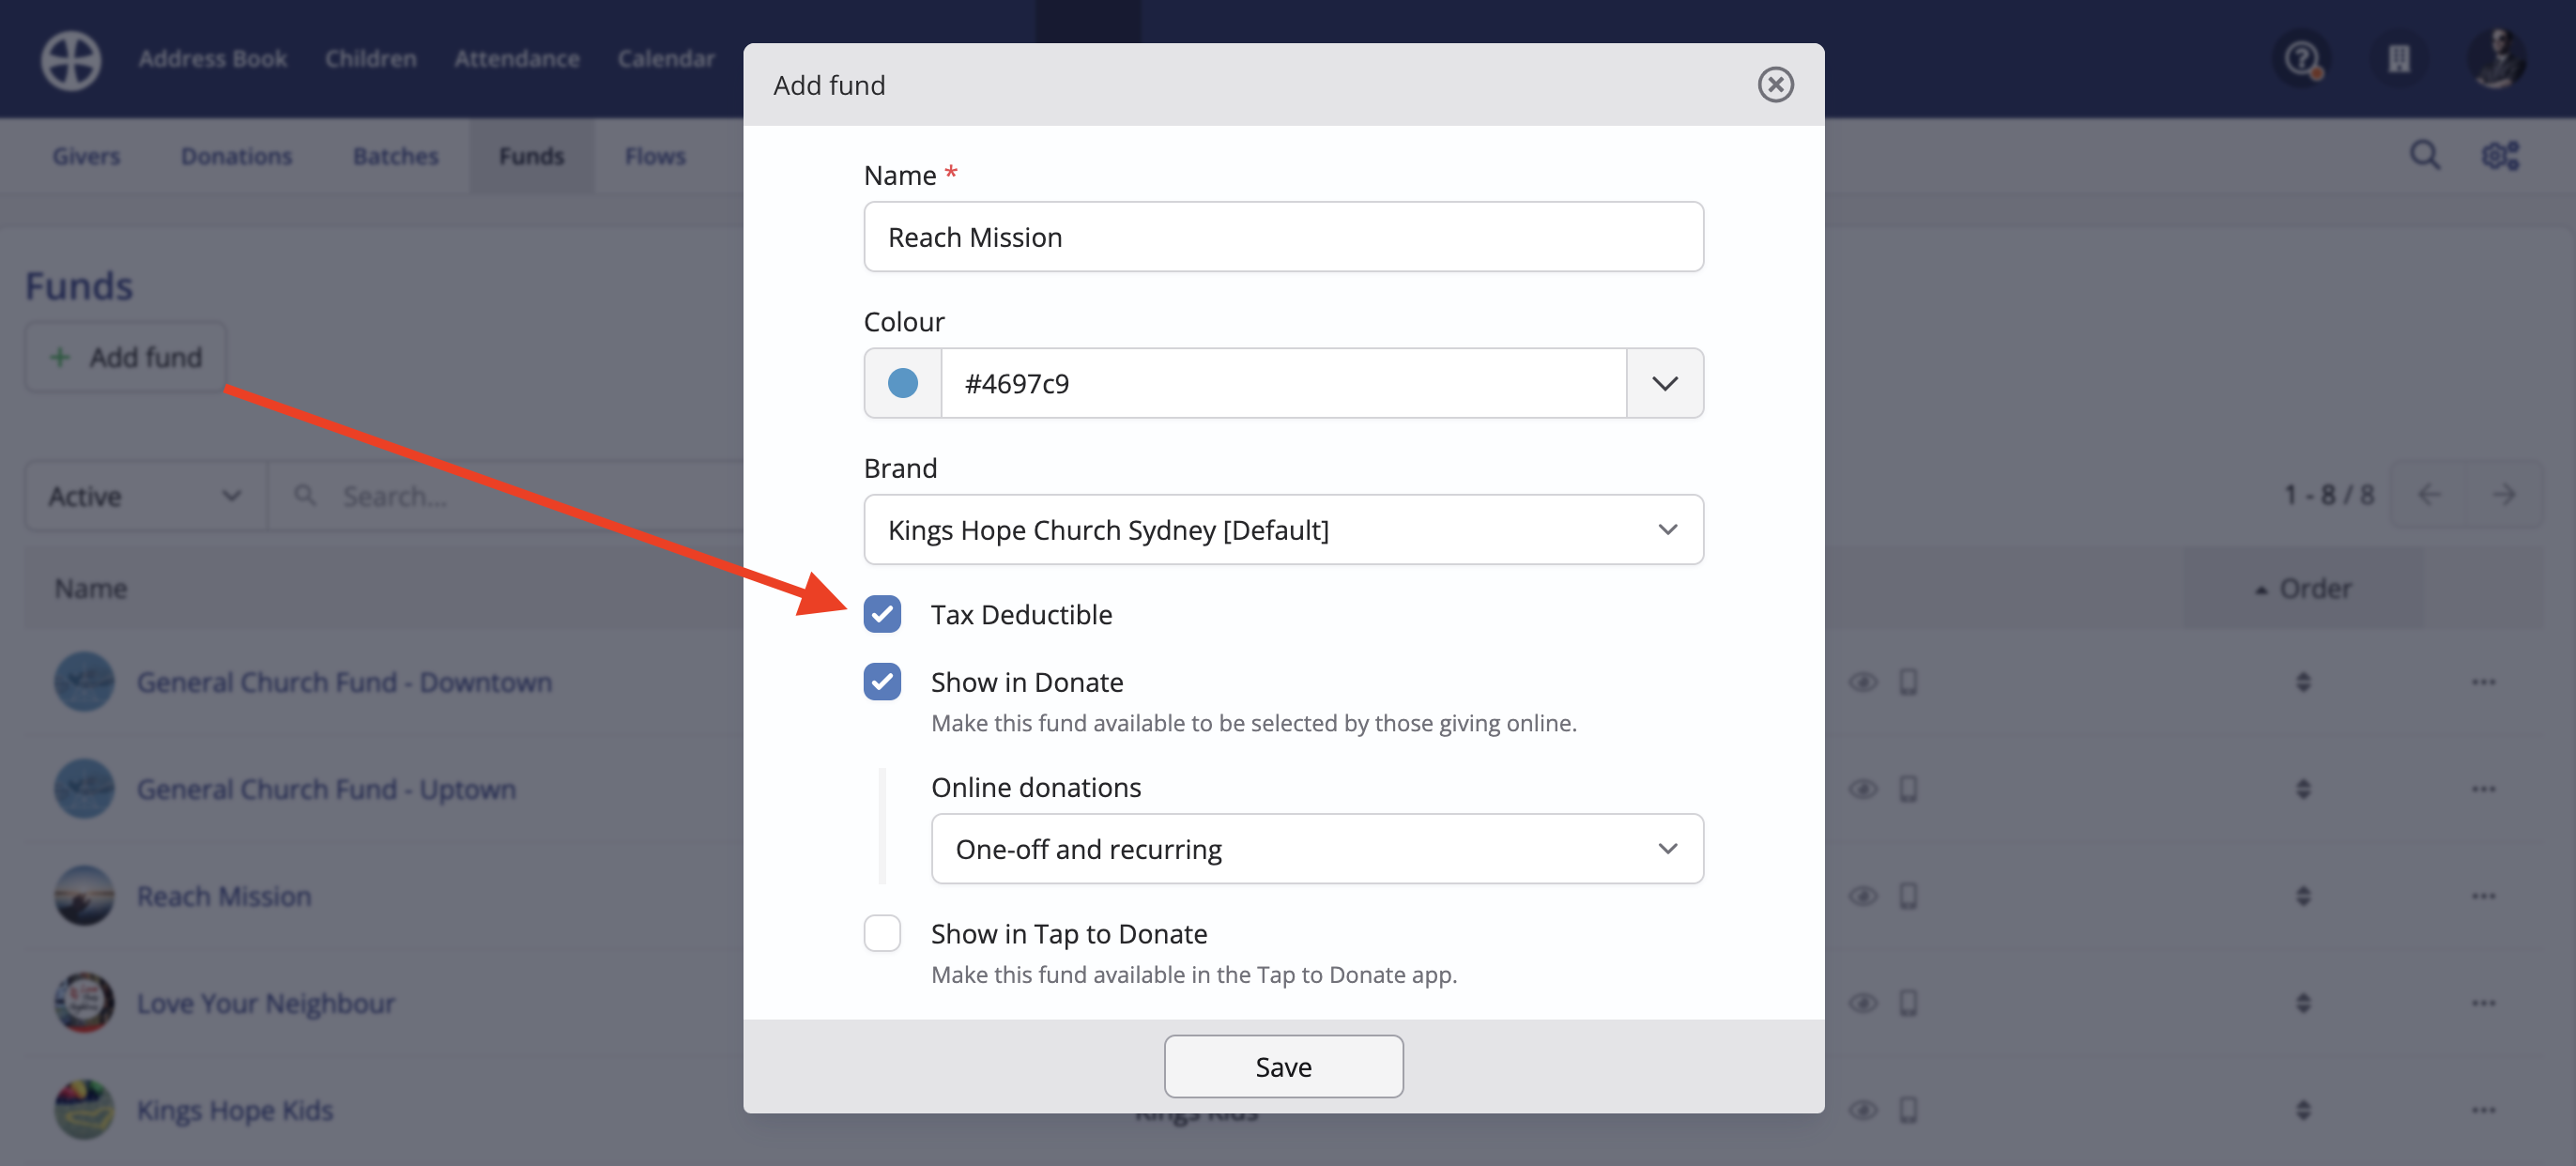Click mobile icon for General Church Fund - Downtown
Viewport: 2576px width, 1166px height.
(1908, 682)
